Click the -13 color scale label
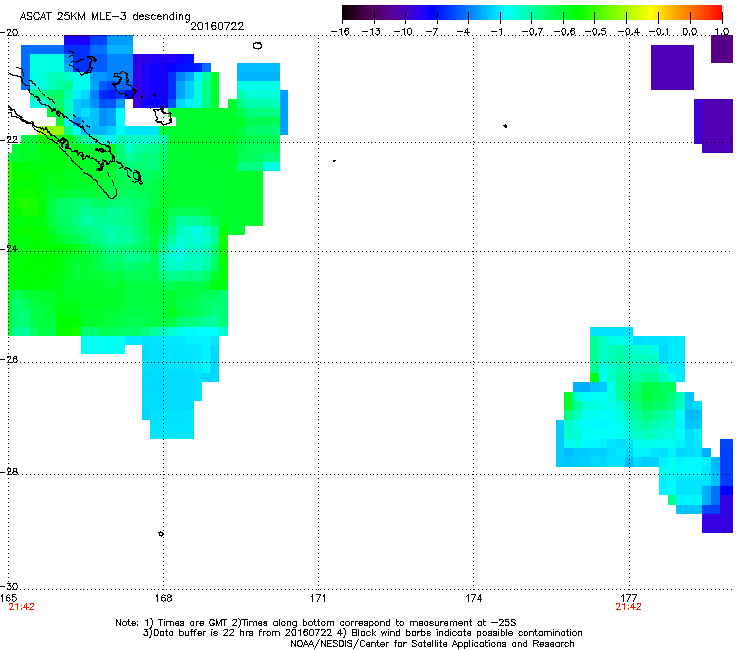 tap(371, 32)
